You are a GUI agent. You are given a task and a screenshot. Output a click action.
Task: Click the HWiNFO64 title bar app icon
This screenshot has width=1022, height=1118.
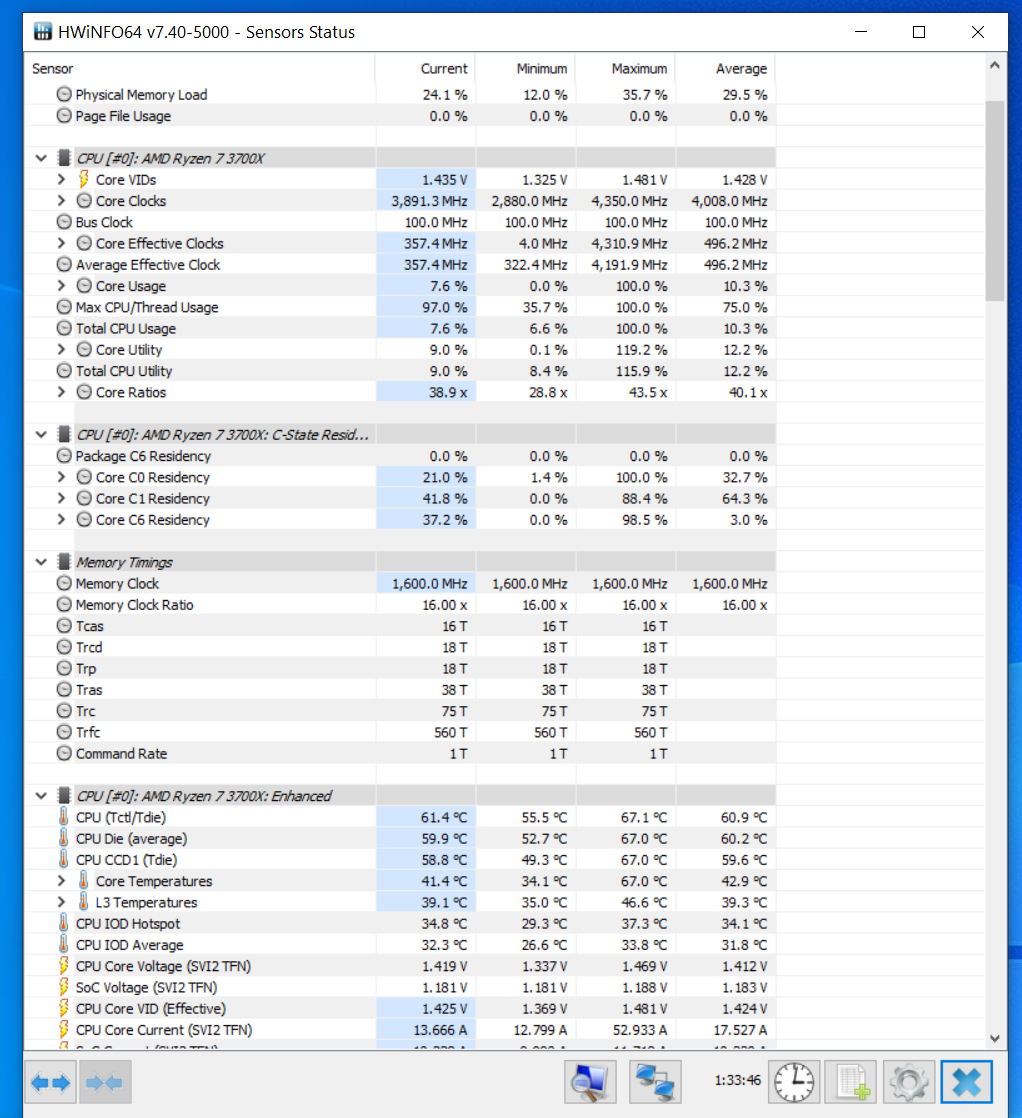[x=43, y=31]
